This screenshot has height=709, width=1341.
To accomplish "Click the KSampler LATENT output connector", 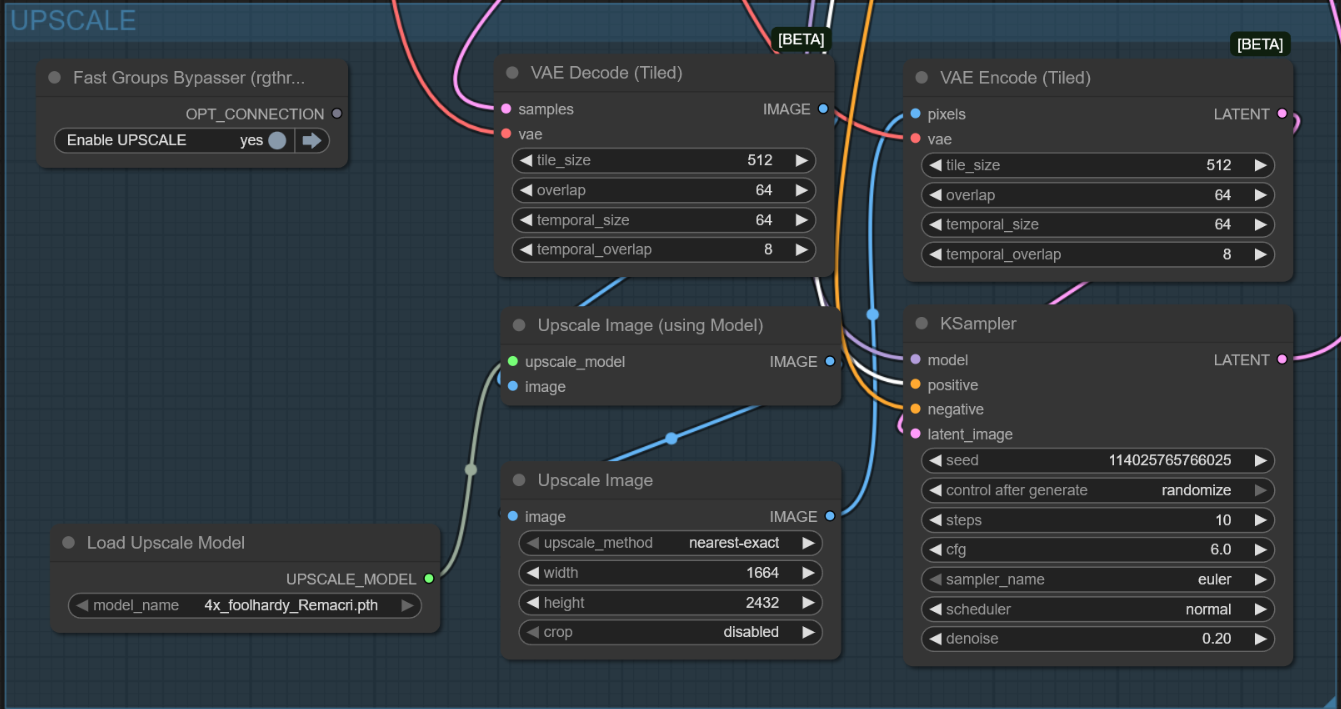I will point(1282,360).
